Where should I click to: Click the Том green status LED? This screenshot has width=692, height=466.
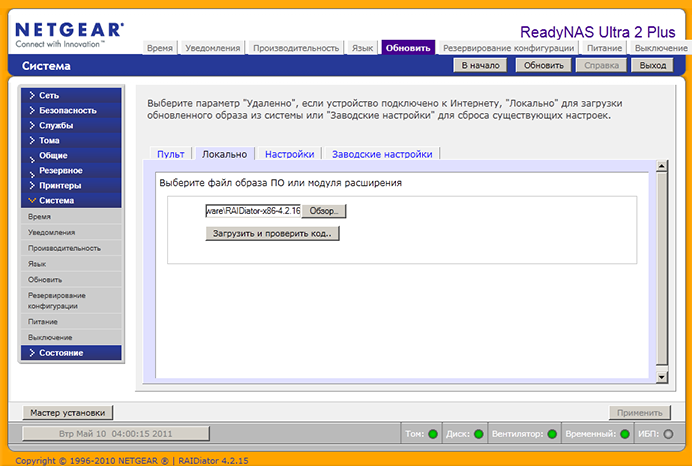pos(433,434)
